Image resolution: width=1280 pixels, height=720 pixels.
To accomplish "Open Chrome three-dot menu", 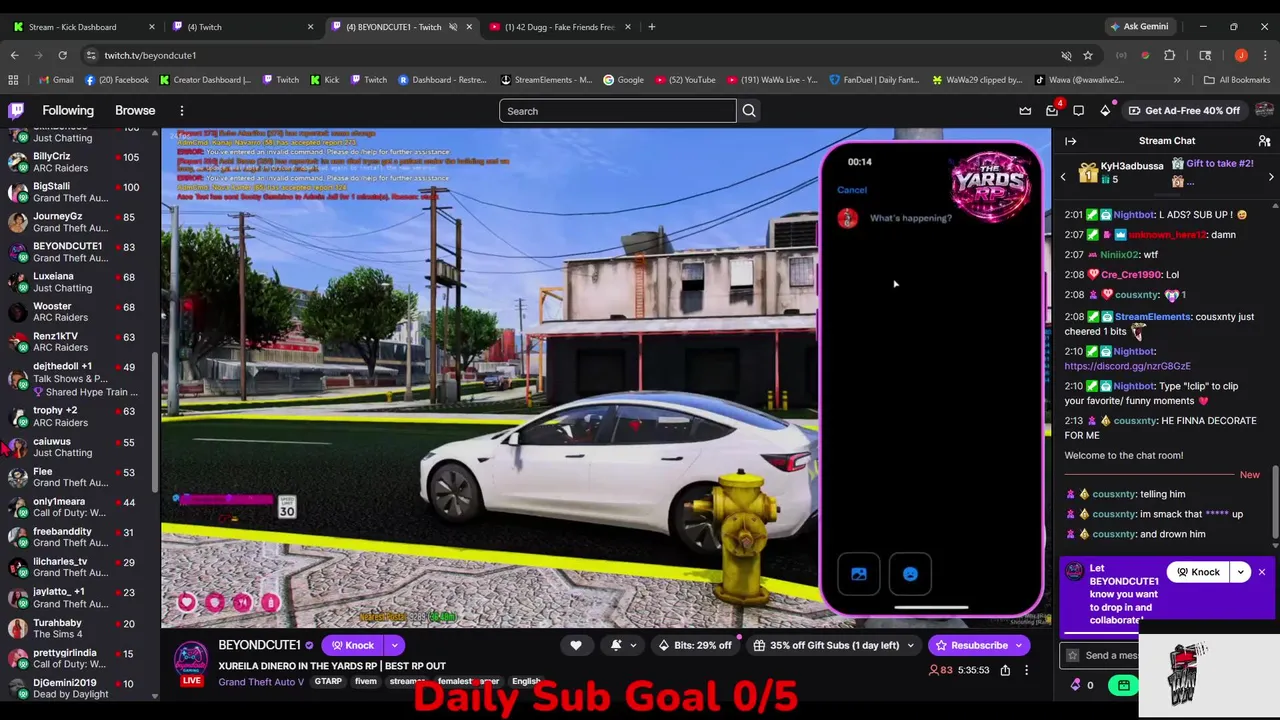I will [x=1265, y=55].
